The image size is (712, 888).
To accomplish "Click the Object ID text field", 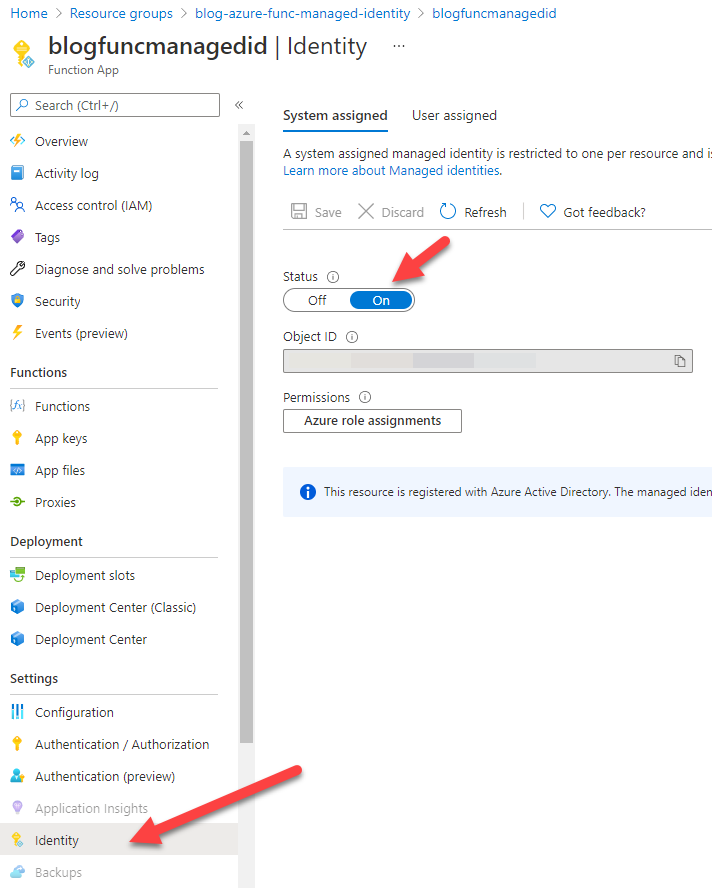I will [x=488, y=361].
